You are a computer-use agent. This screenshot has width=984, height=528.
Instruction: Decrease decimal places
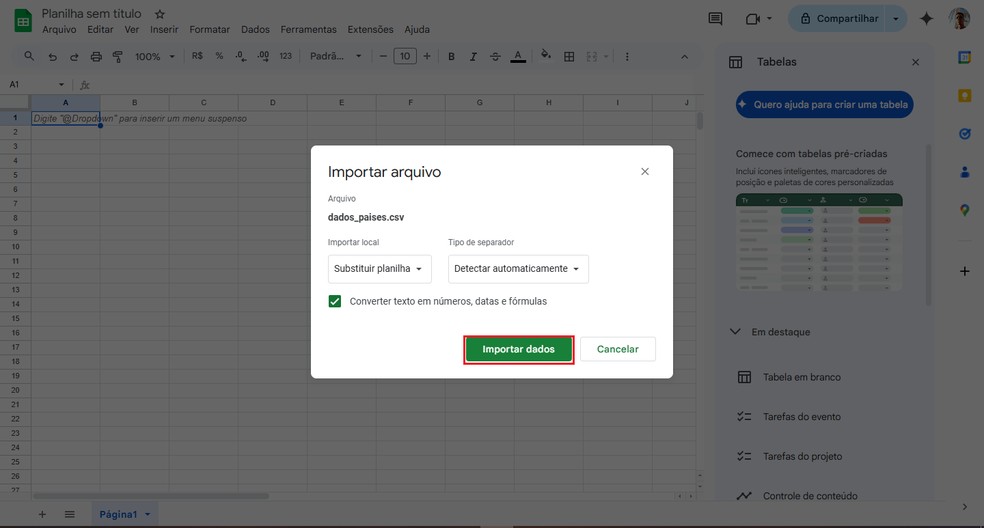(x=240, y=56)
